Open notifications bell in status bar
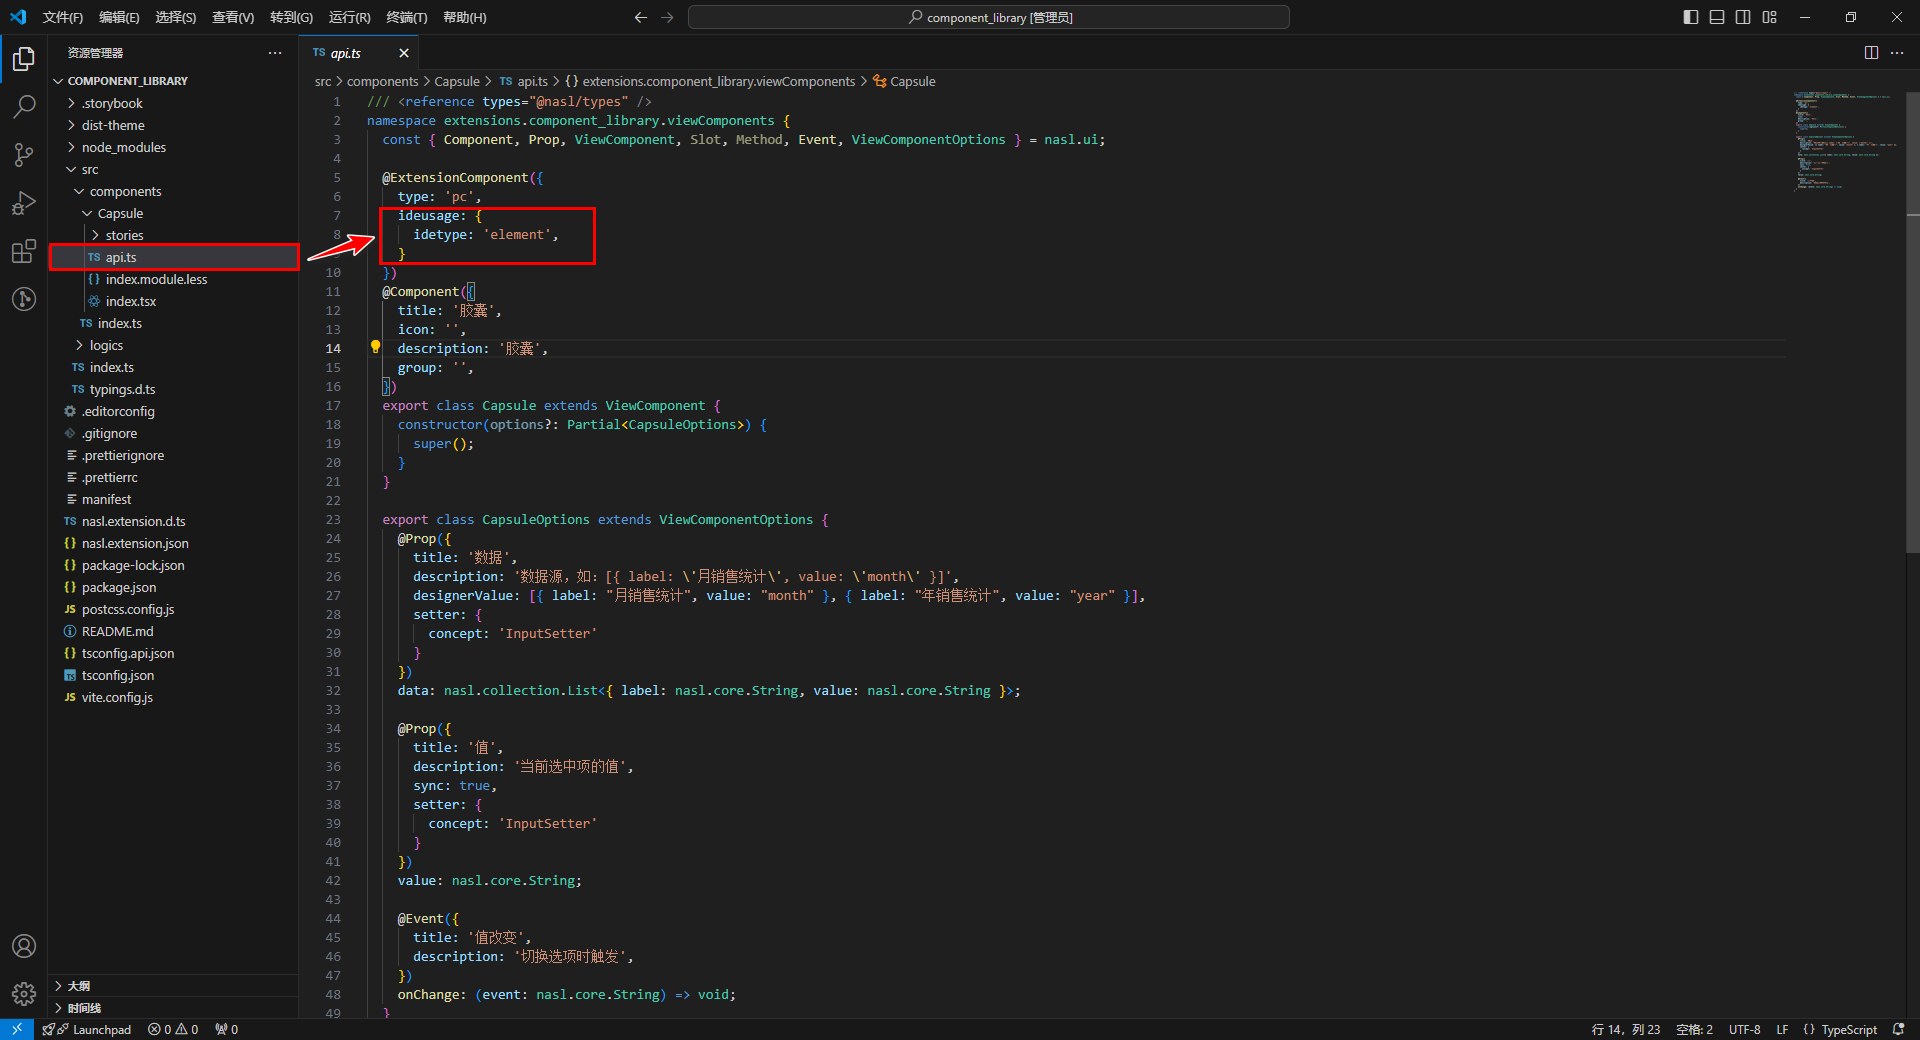The width and height of the screenshot is (1920, 1040). pos(1898,1029)
